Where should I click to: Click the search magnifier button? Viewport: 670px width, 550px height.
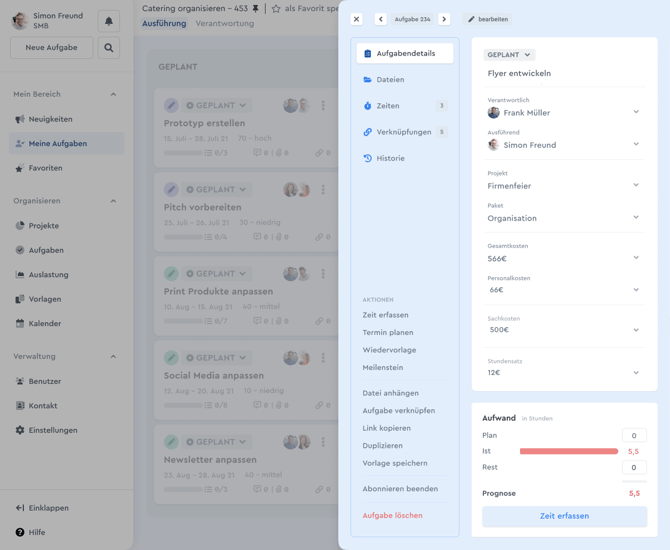109,48
